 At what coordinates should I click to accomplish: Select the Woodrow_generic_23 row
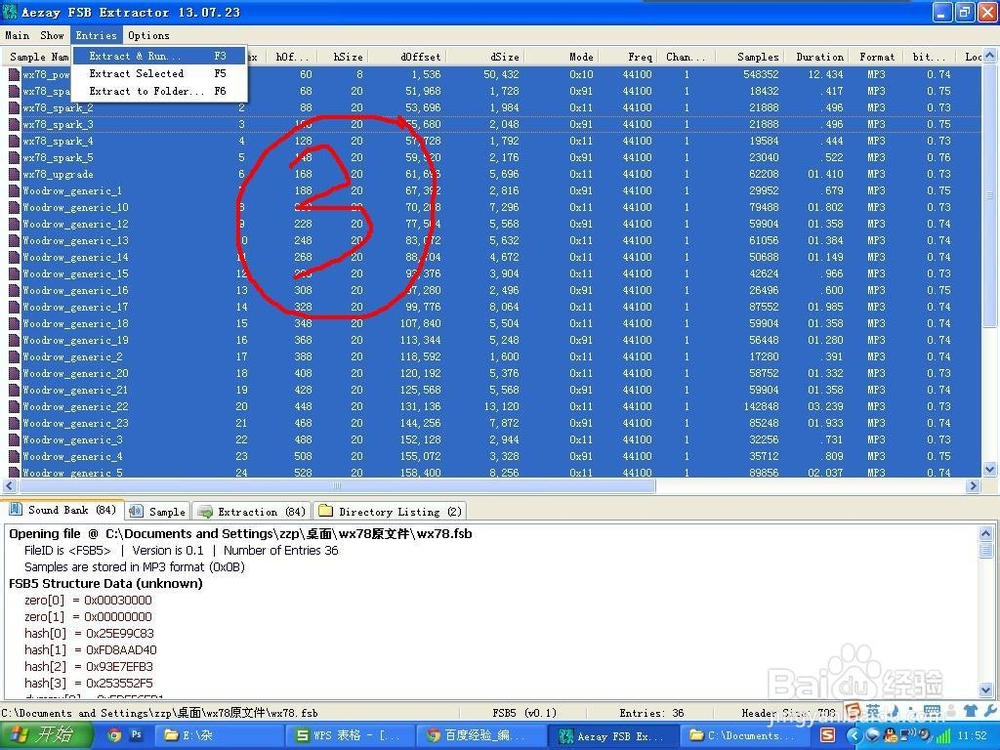click(x=492, y=423)
